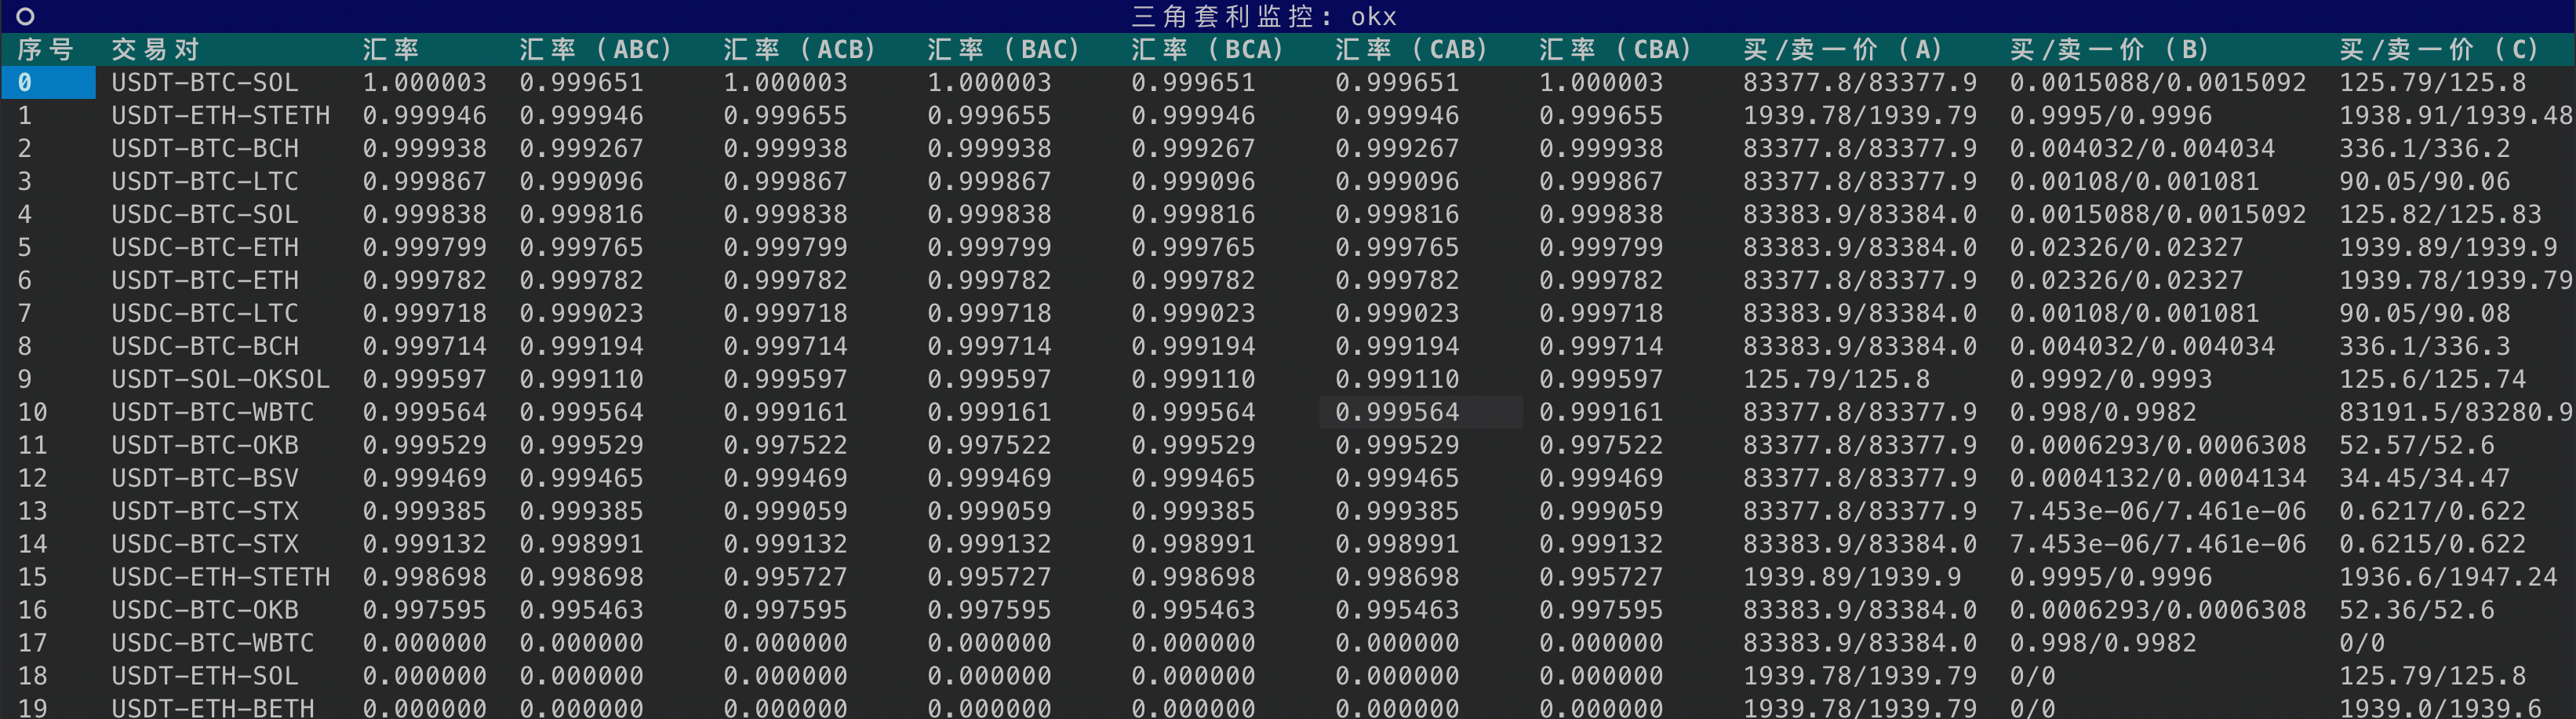Screen dimensions: 2576x719
Task: Click the 三角套利监控: okx title text
Action: coord(1264,16)
